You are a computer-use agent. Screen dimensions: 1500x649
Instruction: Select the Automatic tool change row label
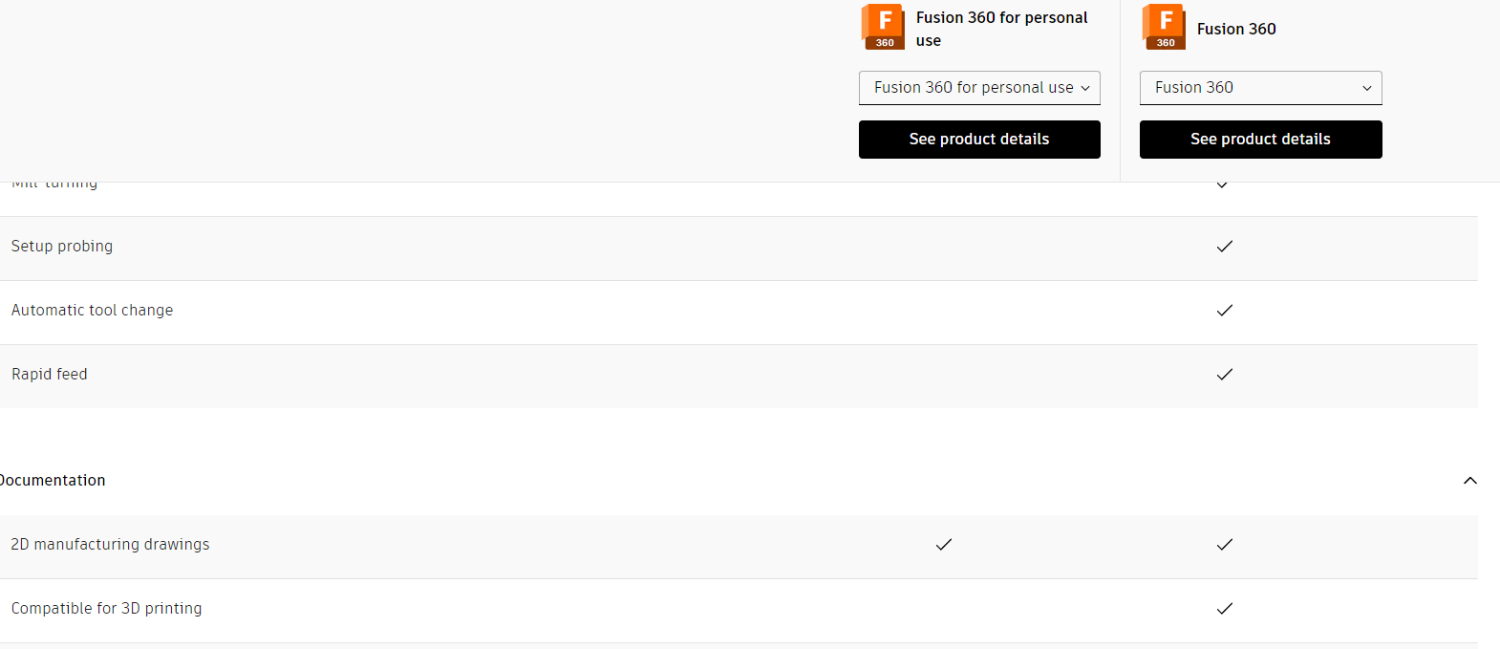(92, 310)
